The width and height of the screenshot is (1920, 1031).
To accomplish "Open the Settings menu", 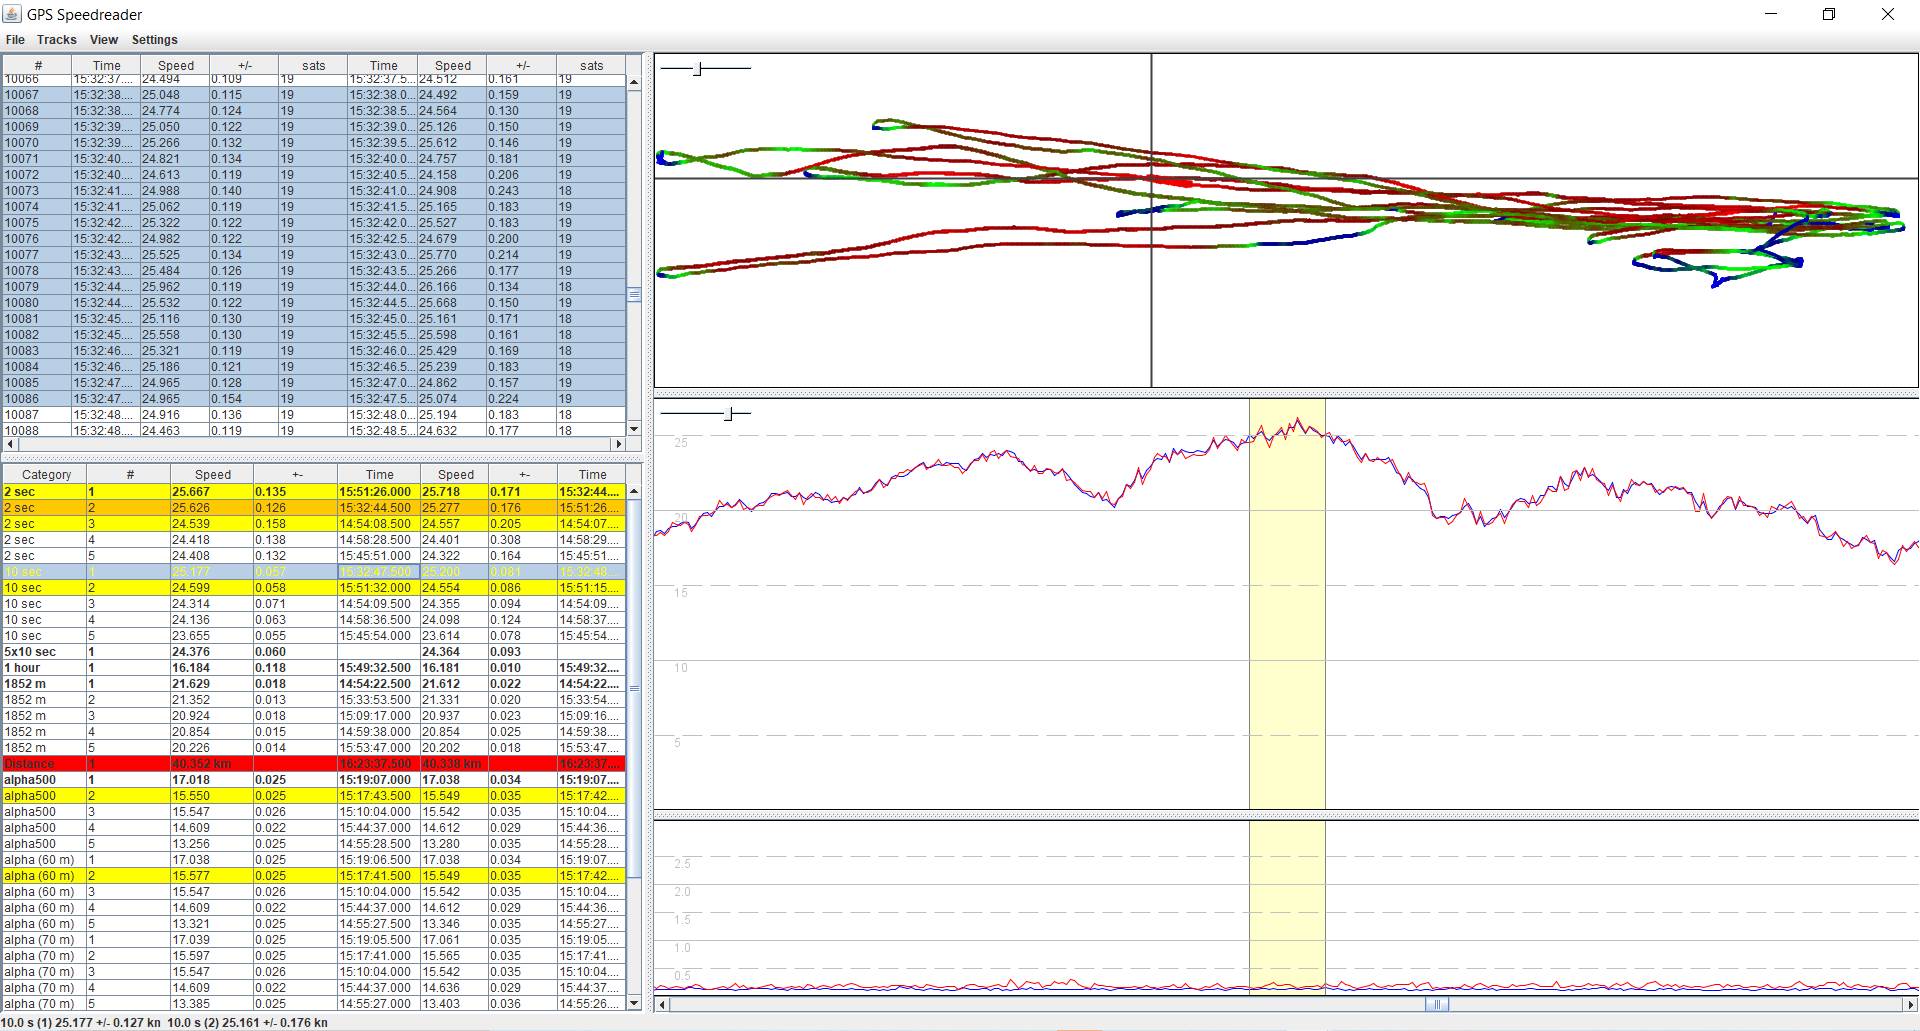I will click(x=154, y=40).
